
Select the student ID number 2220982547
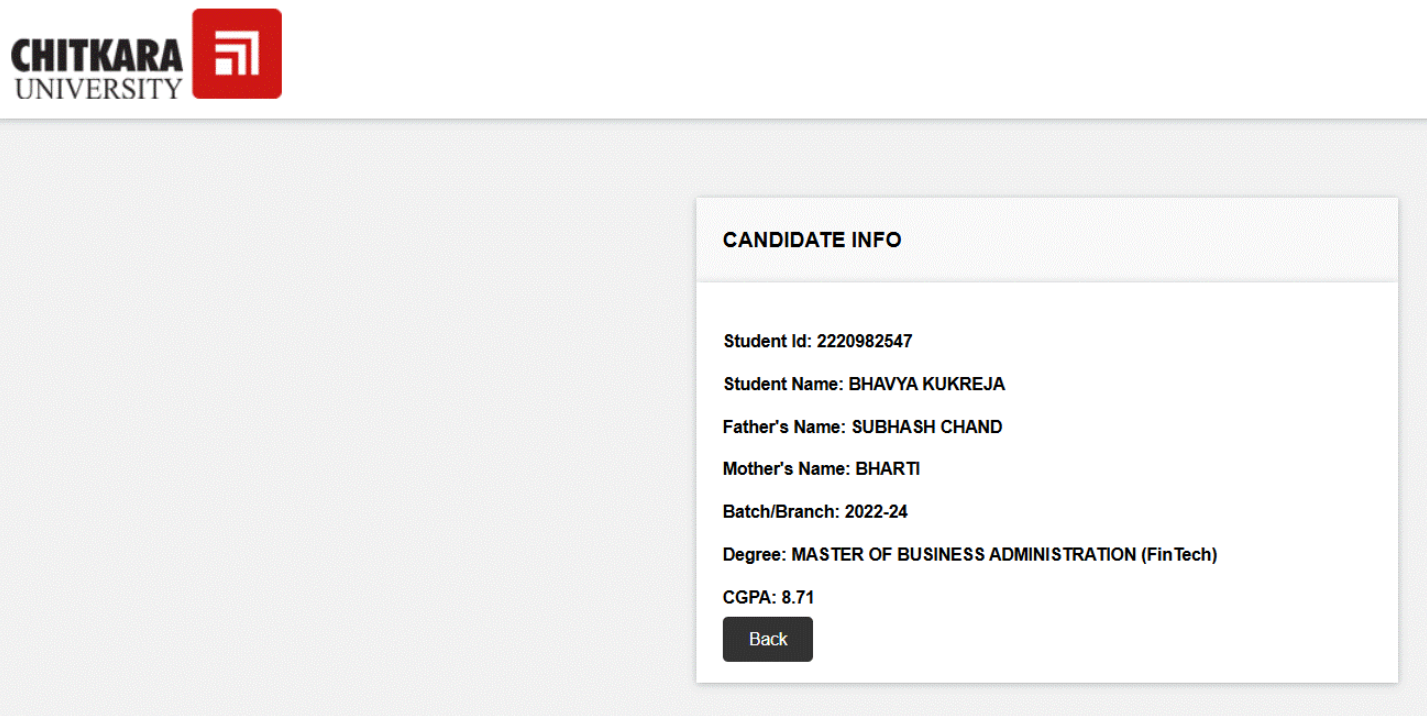[x=864, y=341]
